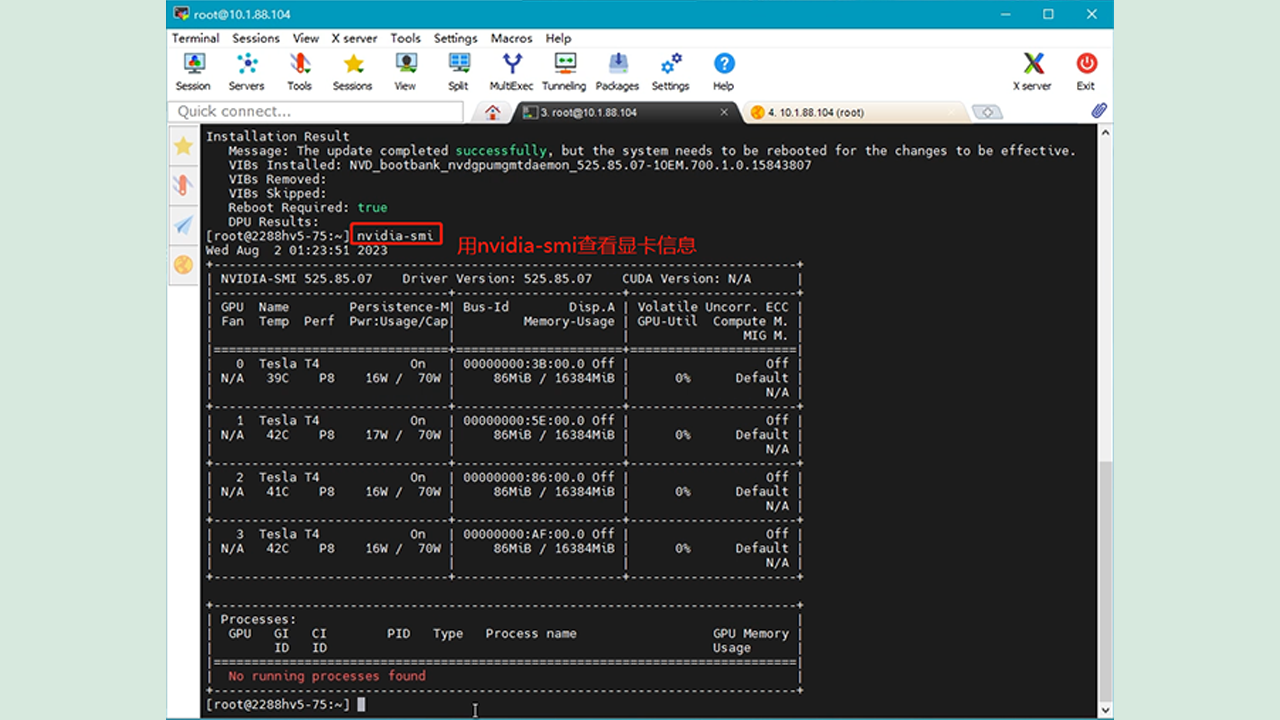The height and width of the screenshot is (720, 1280).
Task: Click 'Wed Aug 2 01:23:51 2023' timestamp
Action: click(x=296, y=250)
